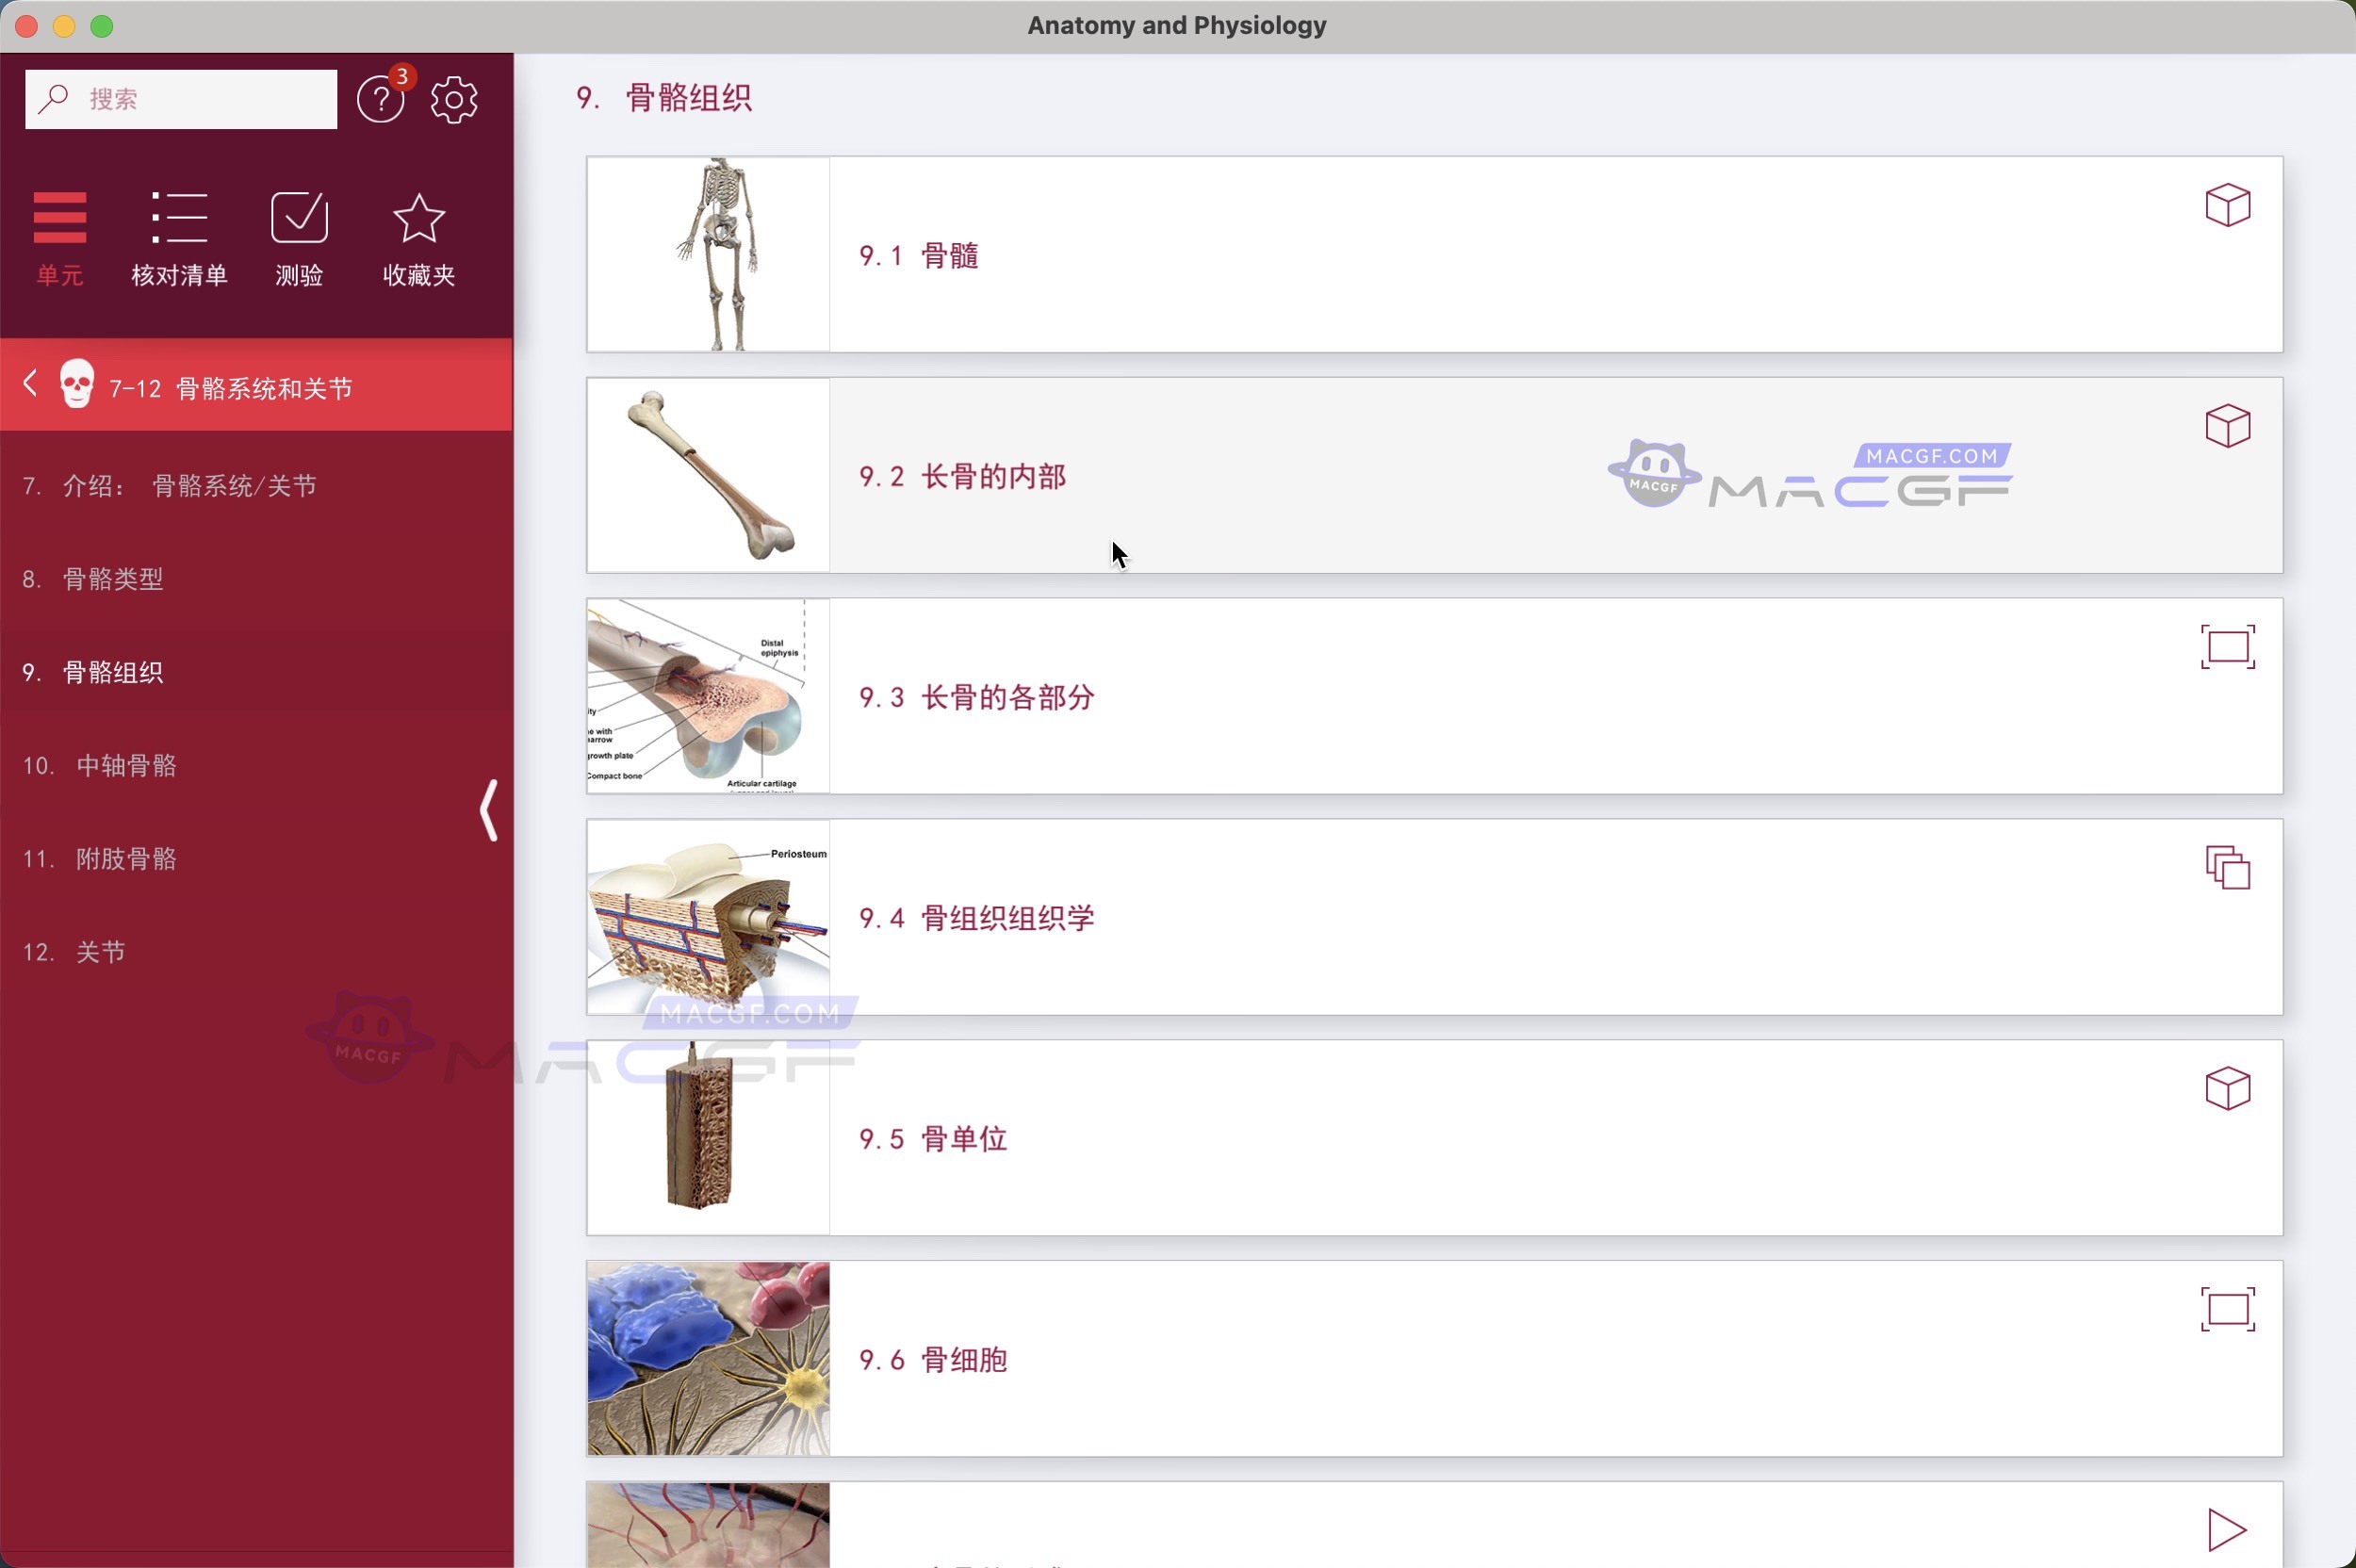Select chapter 8 骨骼类型
This screenshot has width=2356, height=1568.
click(112, 578)
